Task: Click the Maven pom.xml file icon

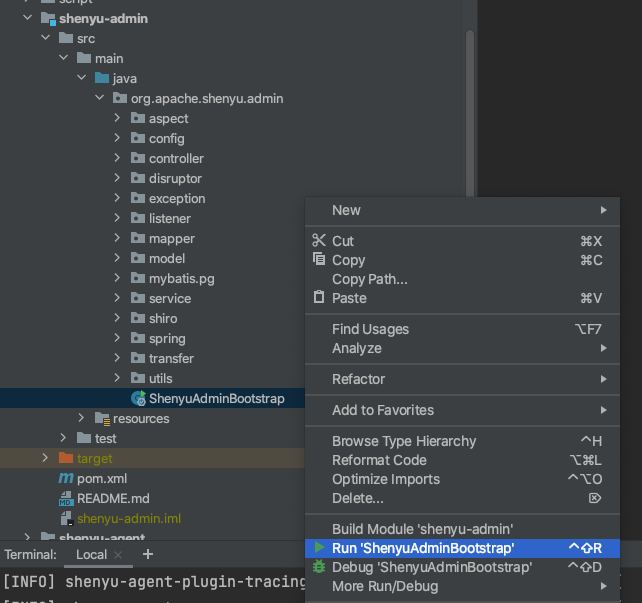Action: 66,479
